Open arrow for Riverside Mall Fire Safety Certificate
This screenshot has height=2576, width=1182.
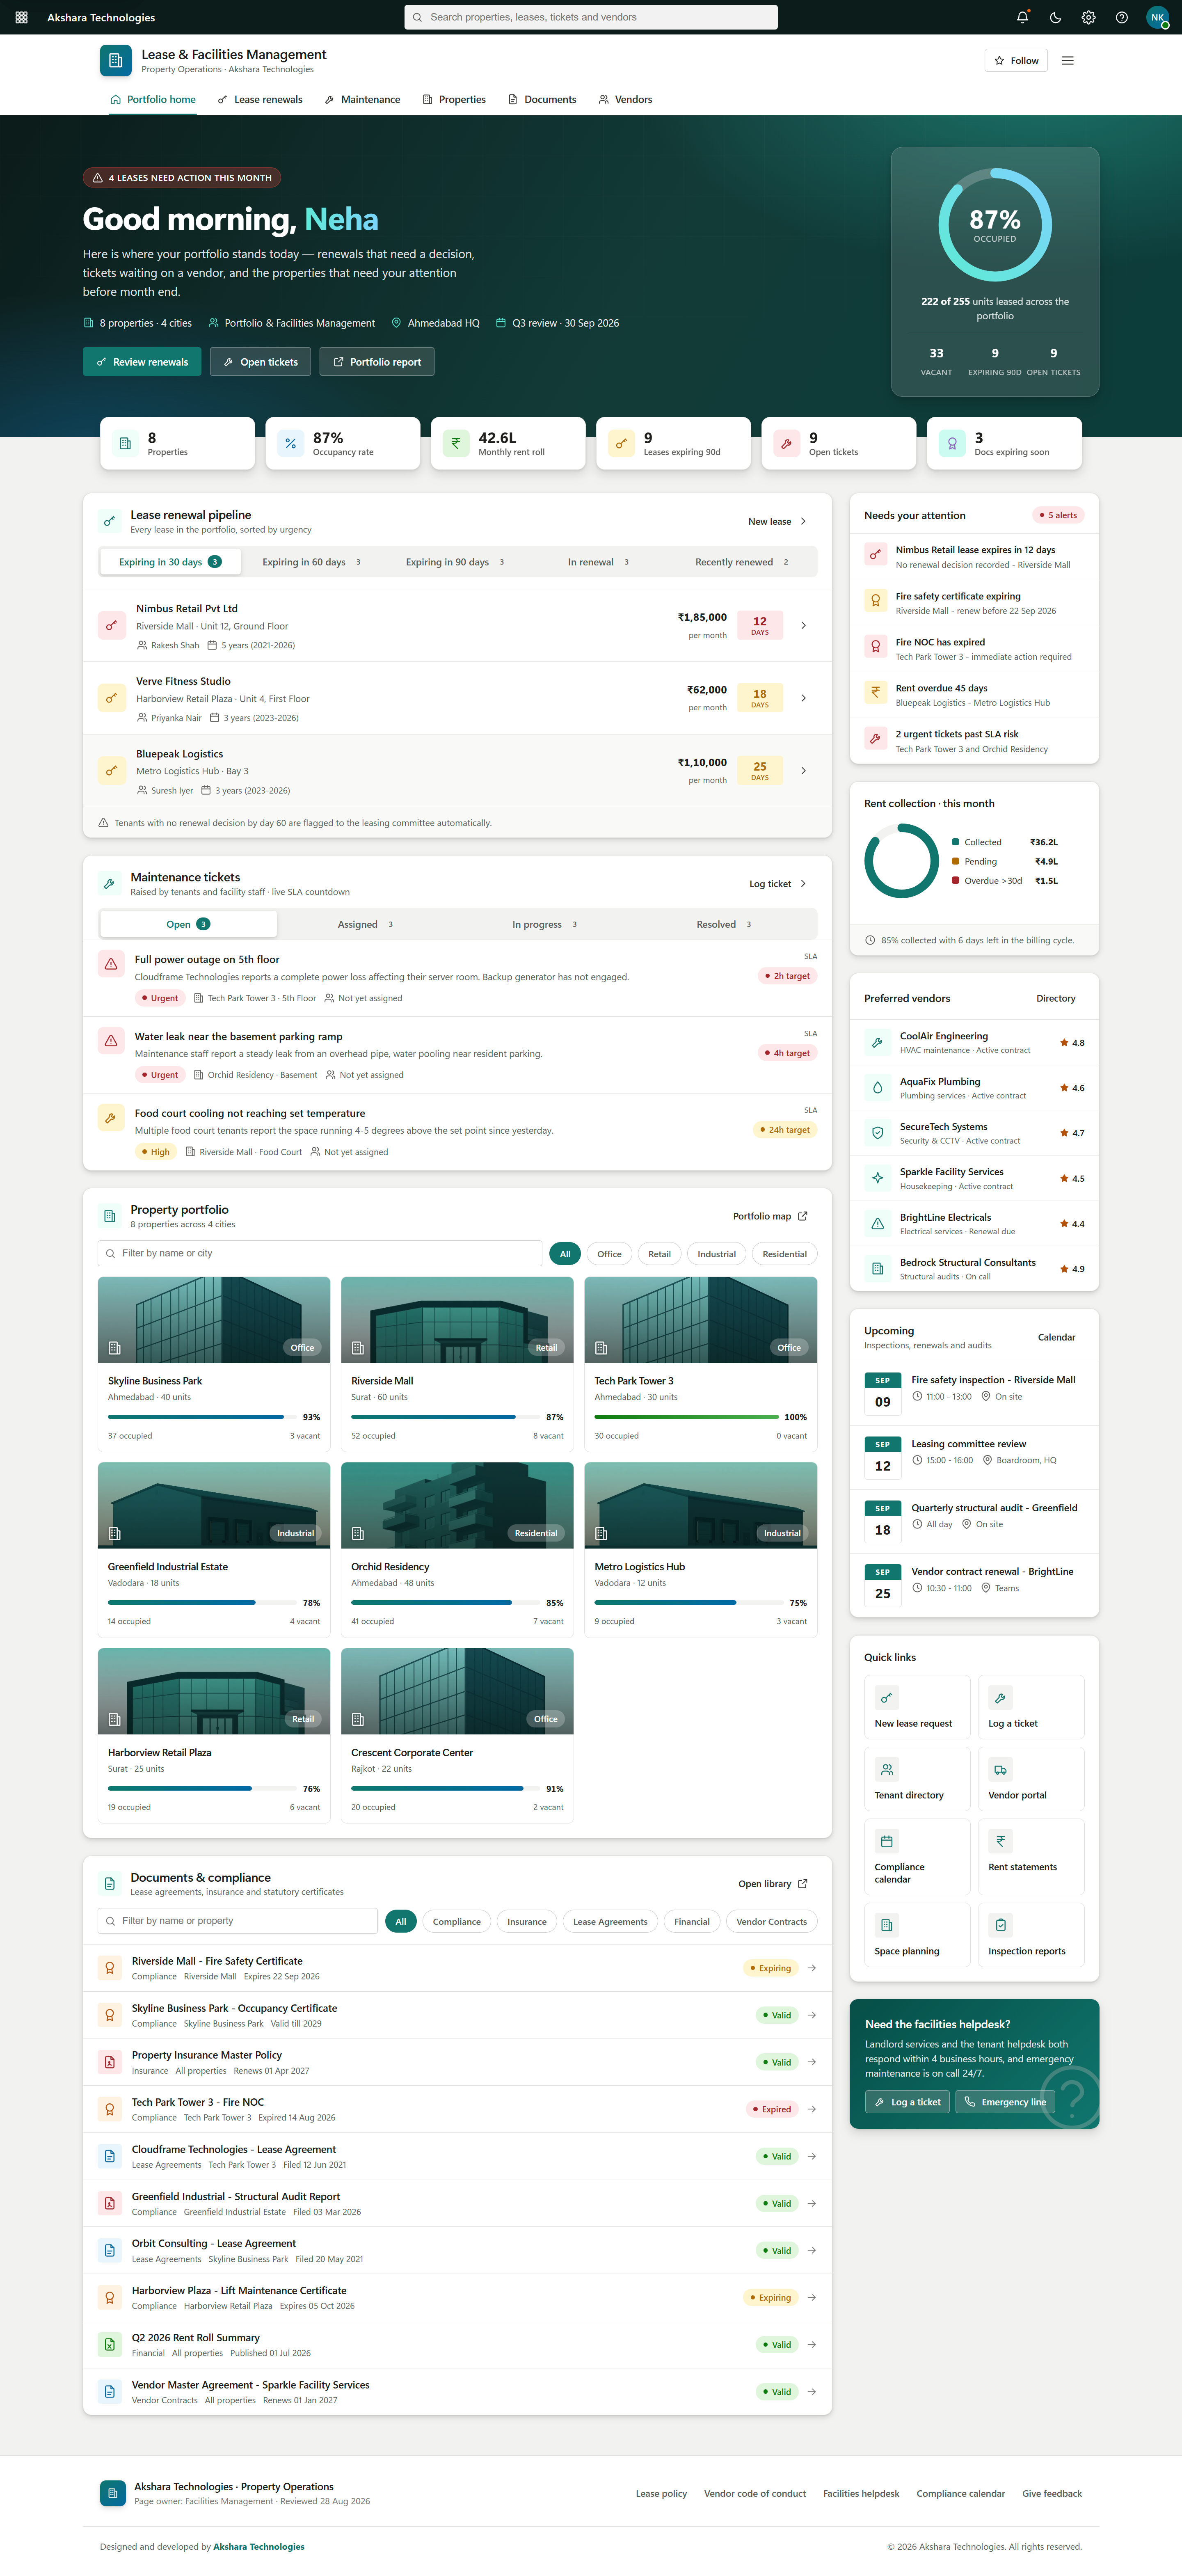[x=811, y=1968]
